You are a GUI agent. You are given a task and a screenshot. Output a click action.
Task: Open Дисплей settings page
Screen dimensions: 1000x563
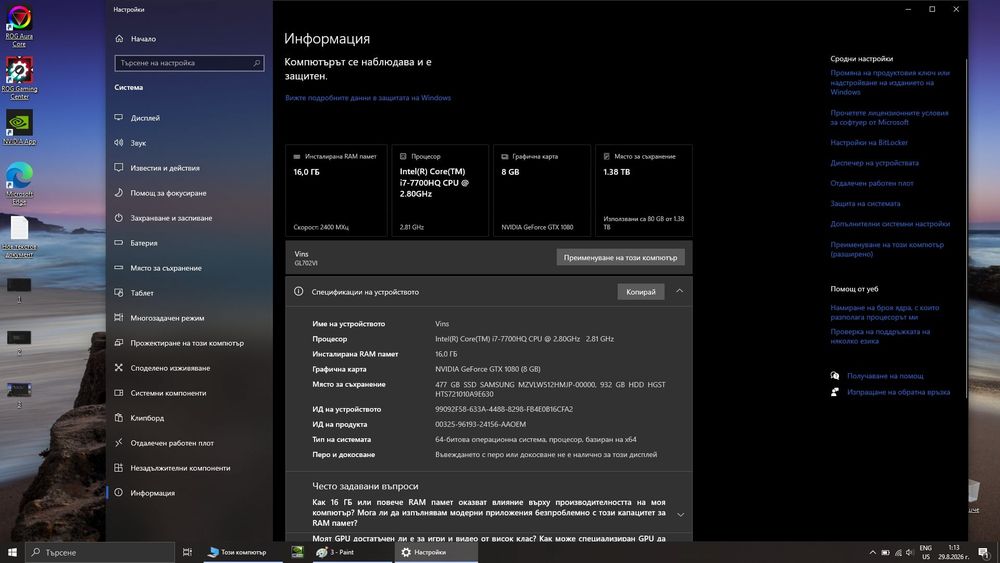(189, 118)
